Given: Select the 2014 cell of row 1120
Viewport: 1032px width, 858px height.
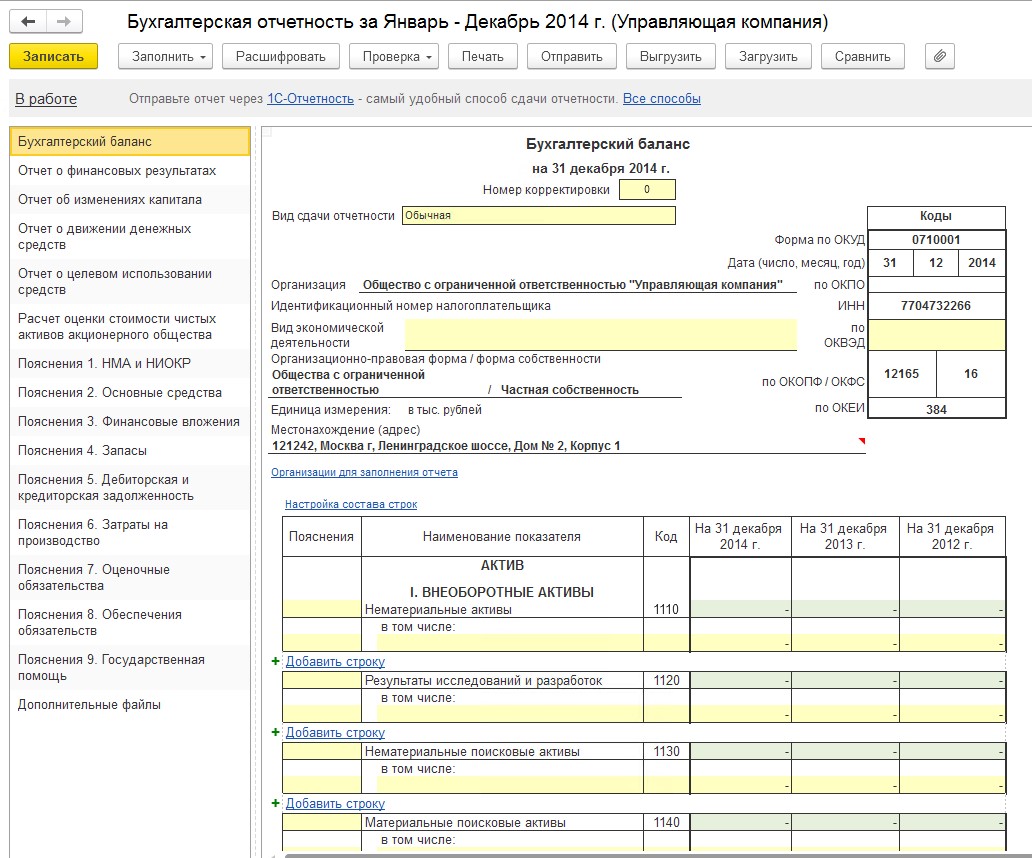Looking at the screenshot, I should click(x=740, y=680).
